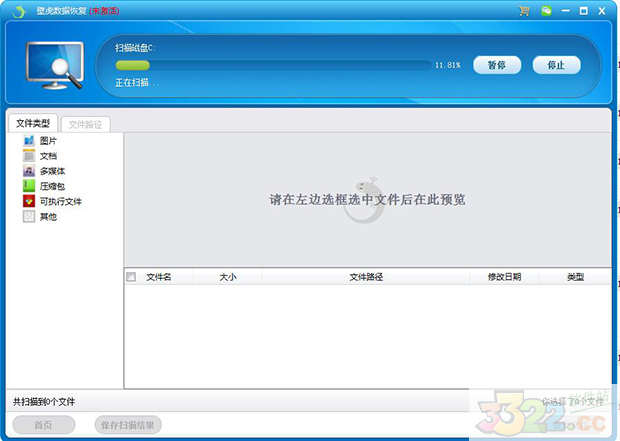Open the 文档 tree item label

click(48, 156)
